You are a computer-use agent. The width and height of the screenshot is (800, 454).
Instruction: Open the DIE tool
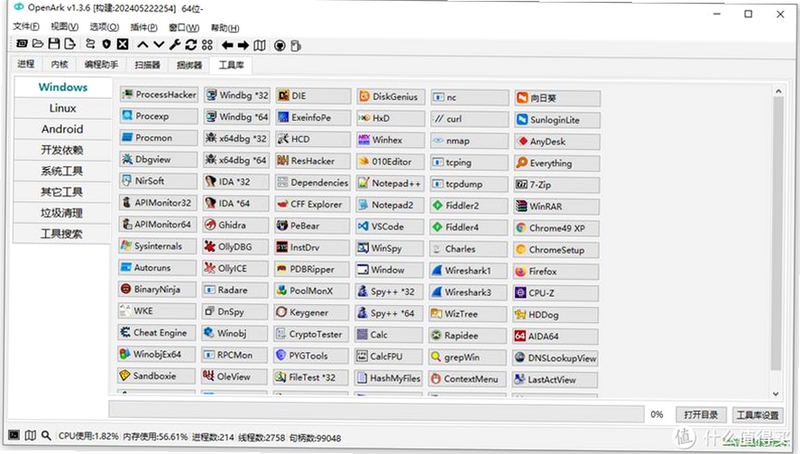(313, 96)
